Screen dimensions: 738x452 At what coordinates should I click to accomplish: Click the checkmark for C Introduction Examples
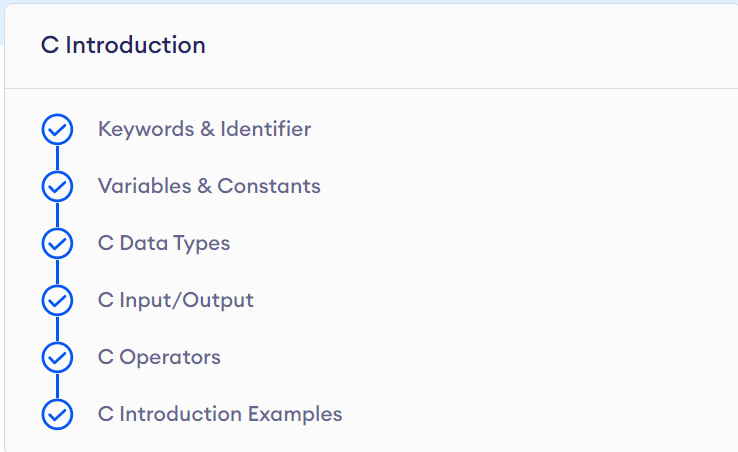pos(57,414)
